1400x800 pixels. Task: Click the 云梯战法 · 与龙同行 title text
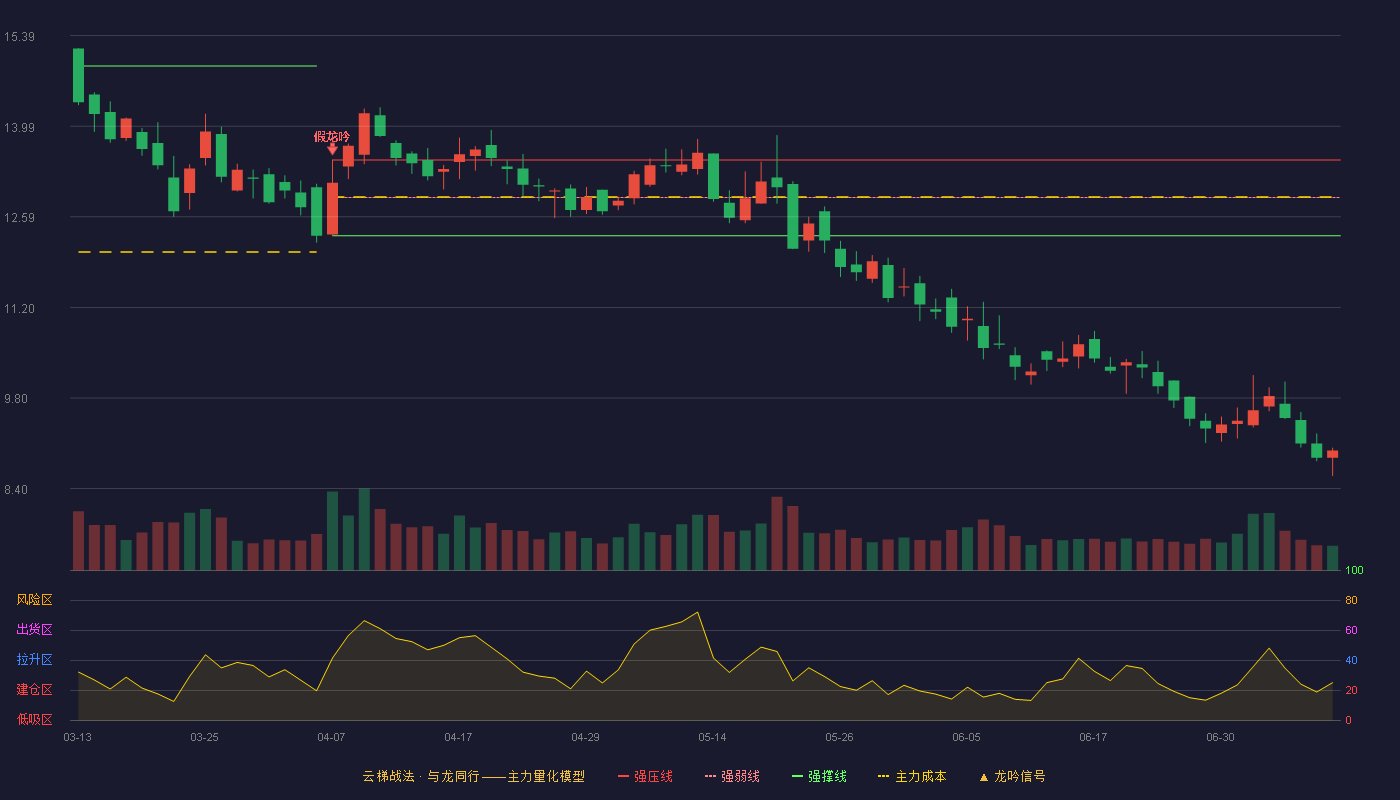(x=421, y=776)
